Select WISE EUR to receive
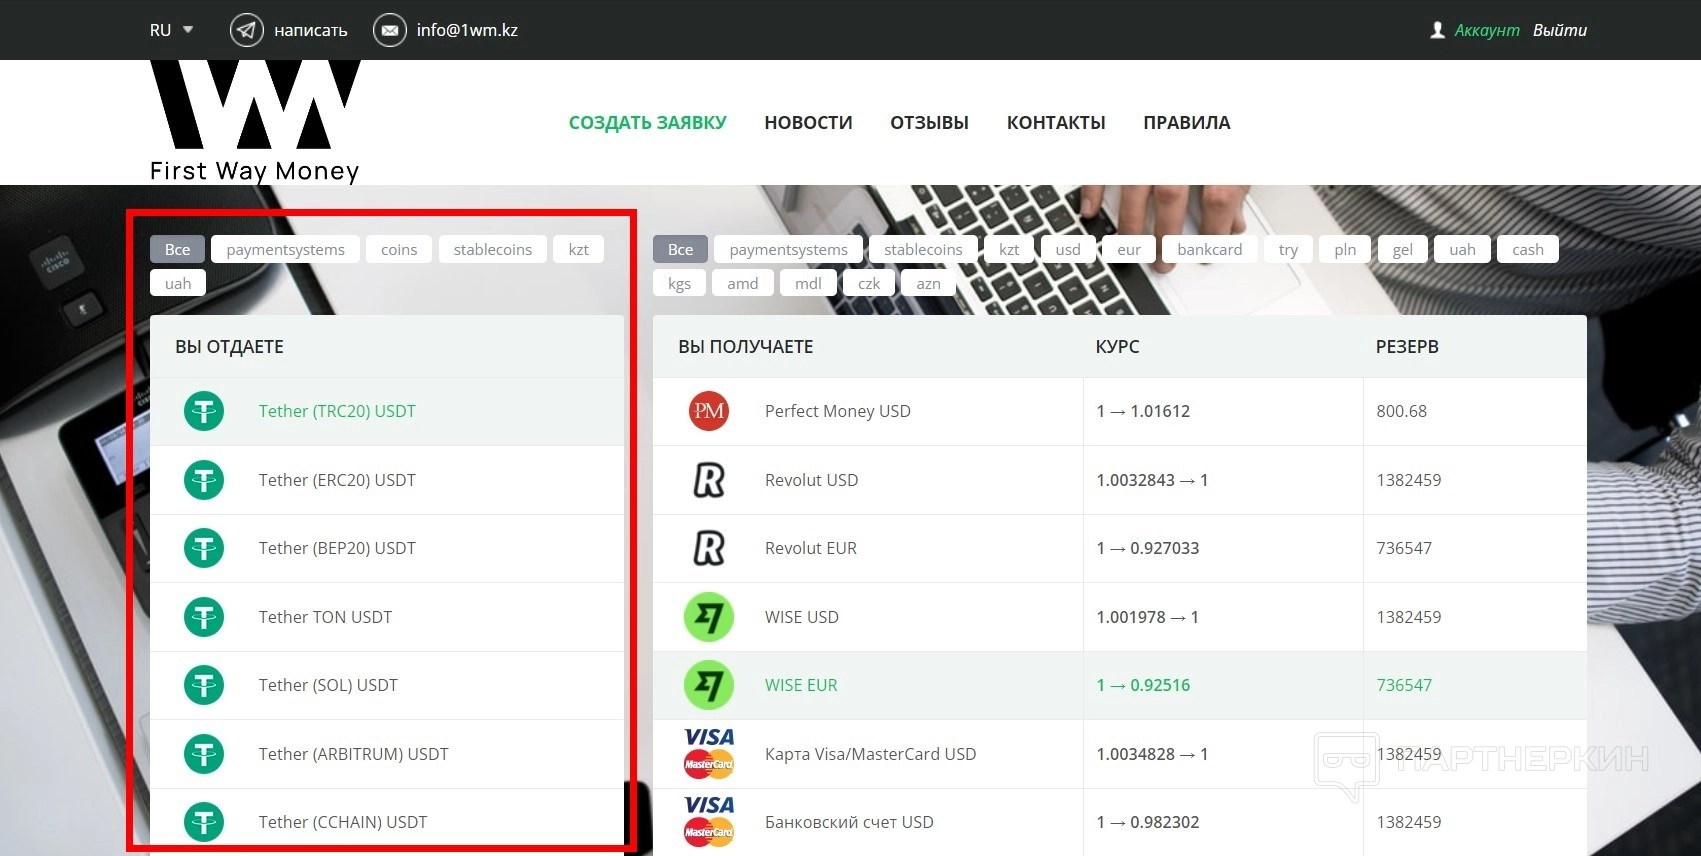 pyautogui.click(x=1120, y=685)
